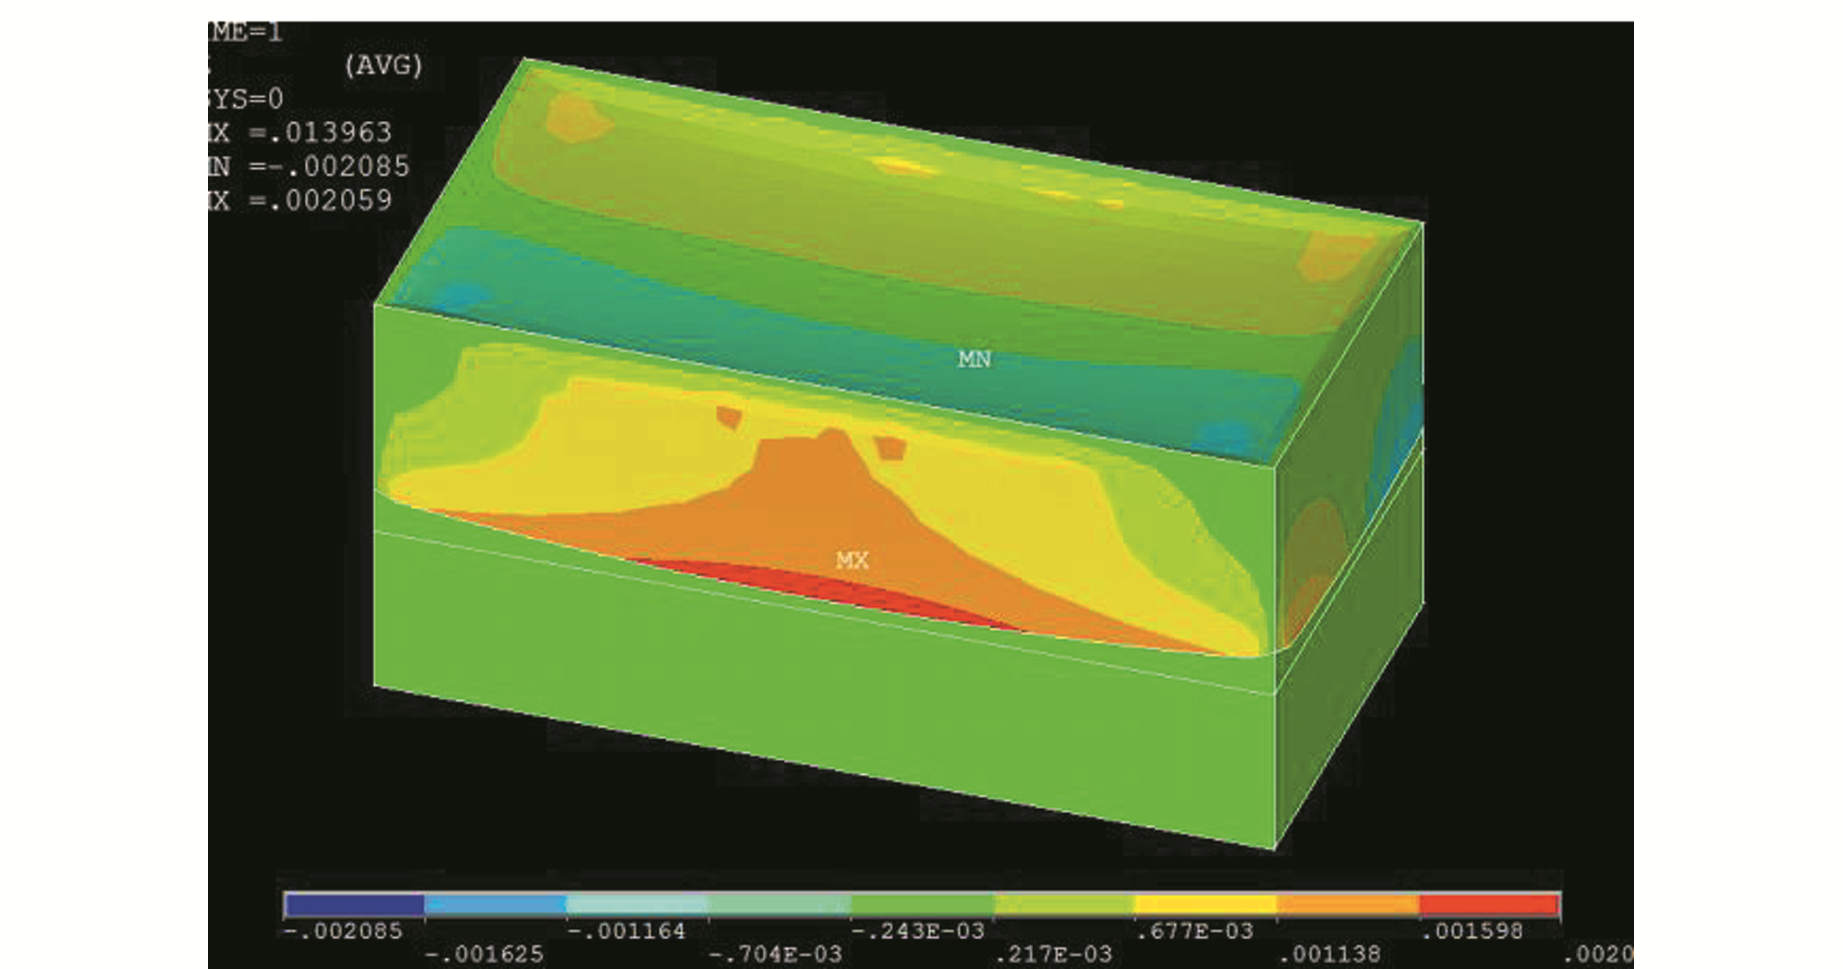Click the orange legend color band
Image resolution: width=1843 pixels, height=969 pixels.
pyautogui.click(x=1347, y=904)
